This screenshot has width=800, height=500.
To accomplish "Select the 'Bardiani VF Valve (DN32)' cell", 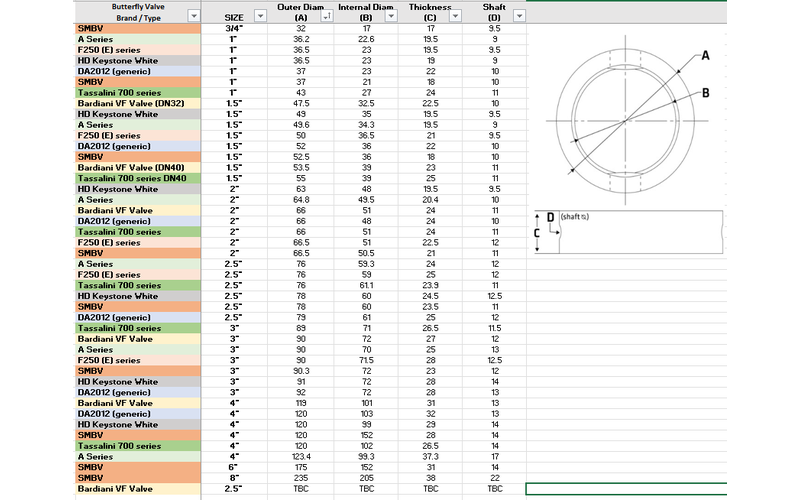I will coord(138,104).
